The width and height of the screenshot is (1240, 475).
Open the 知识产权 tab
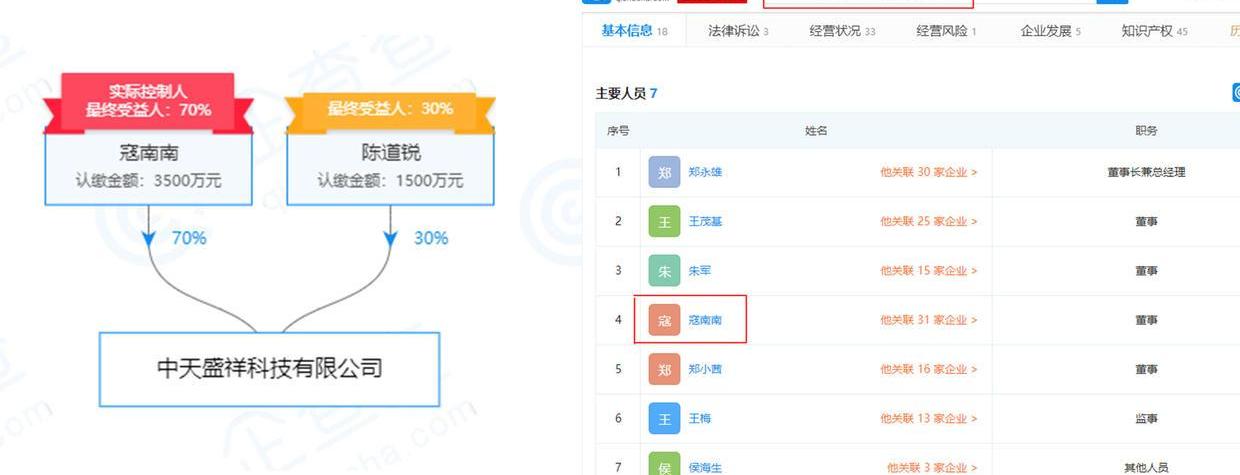(x=1154, y=31)
